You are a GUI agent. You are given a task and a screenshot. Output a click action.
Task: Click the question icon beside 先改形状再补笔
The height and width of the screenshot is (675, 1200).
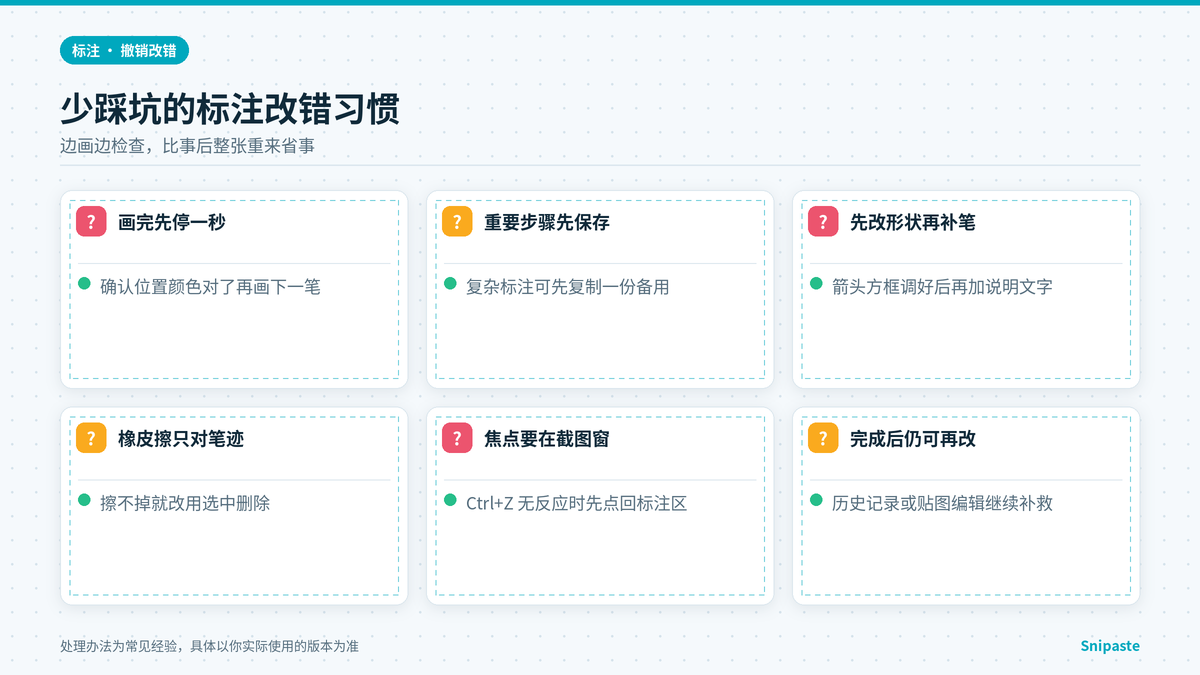point(823,222)
